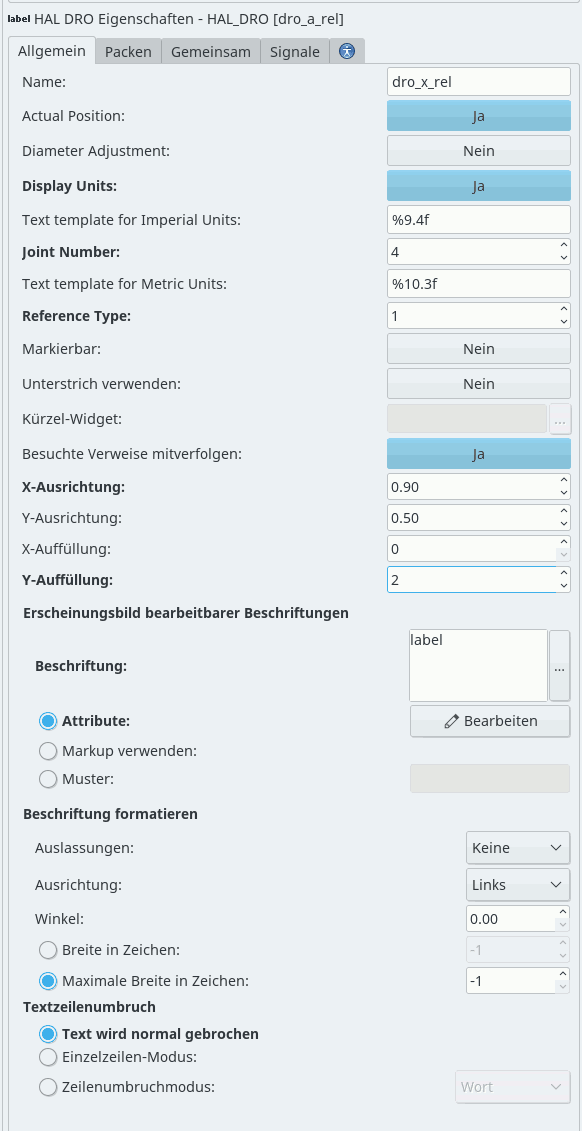Toggle the Unterstrich verwenden button
This screenshot has height=1131, width=582.
point(479,384)
